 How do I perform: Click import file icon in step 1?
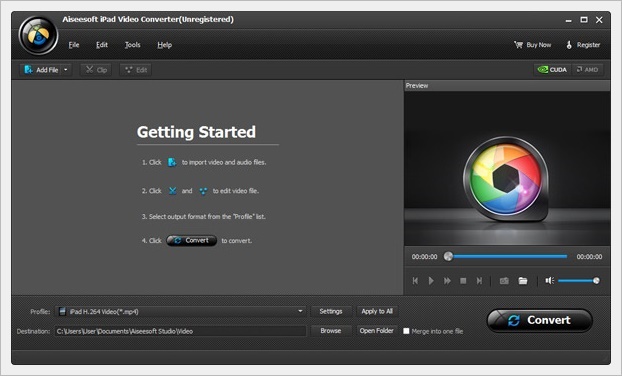[x=172, y=162]
